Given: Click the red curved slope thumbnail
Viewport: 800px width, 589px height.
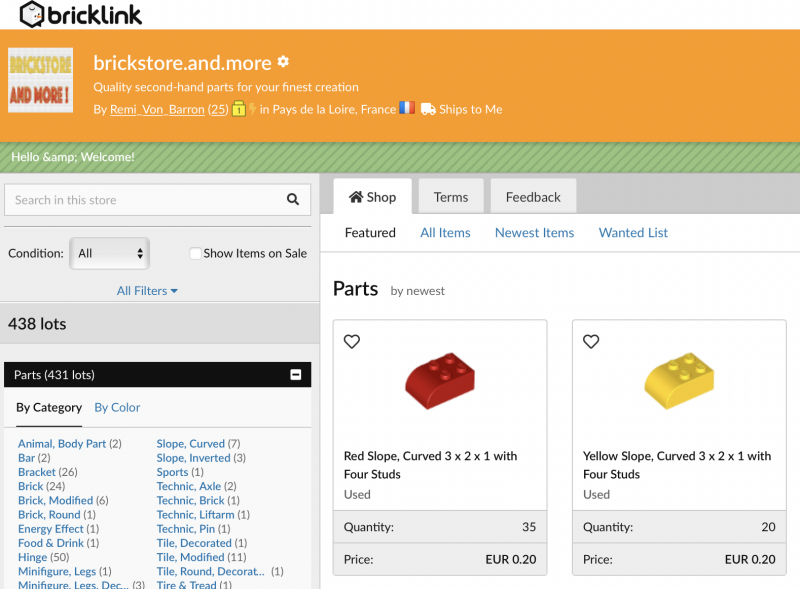Looking at the screenshot, I should [439, 380].
